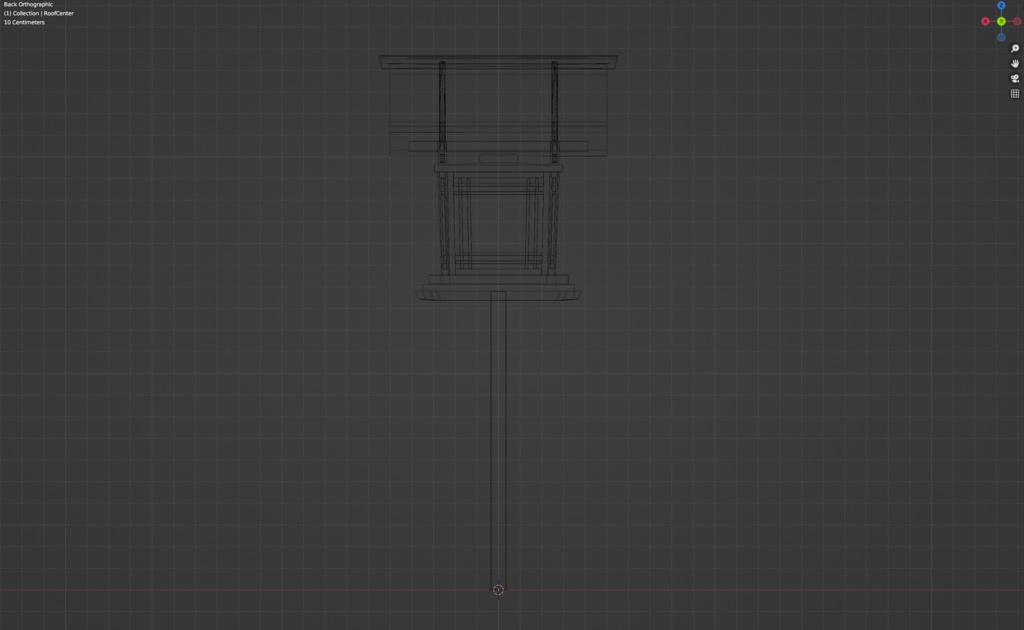Screen dimensions: 1024x630
Task: Click the green Y axis gizmo handle
Action: pos(1000,22)
